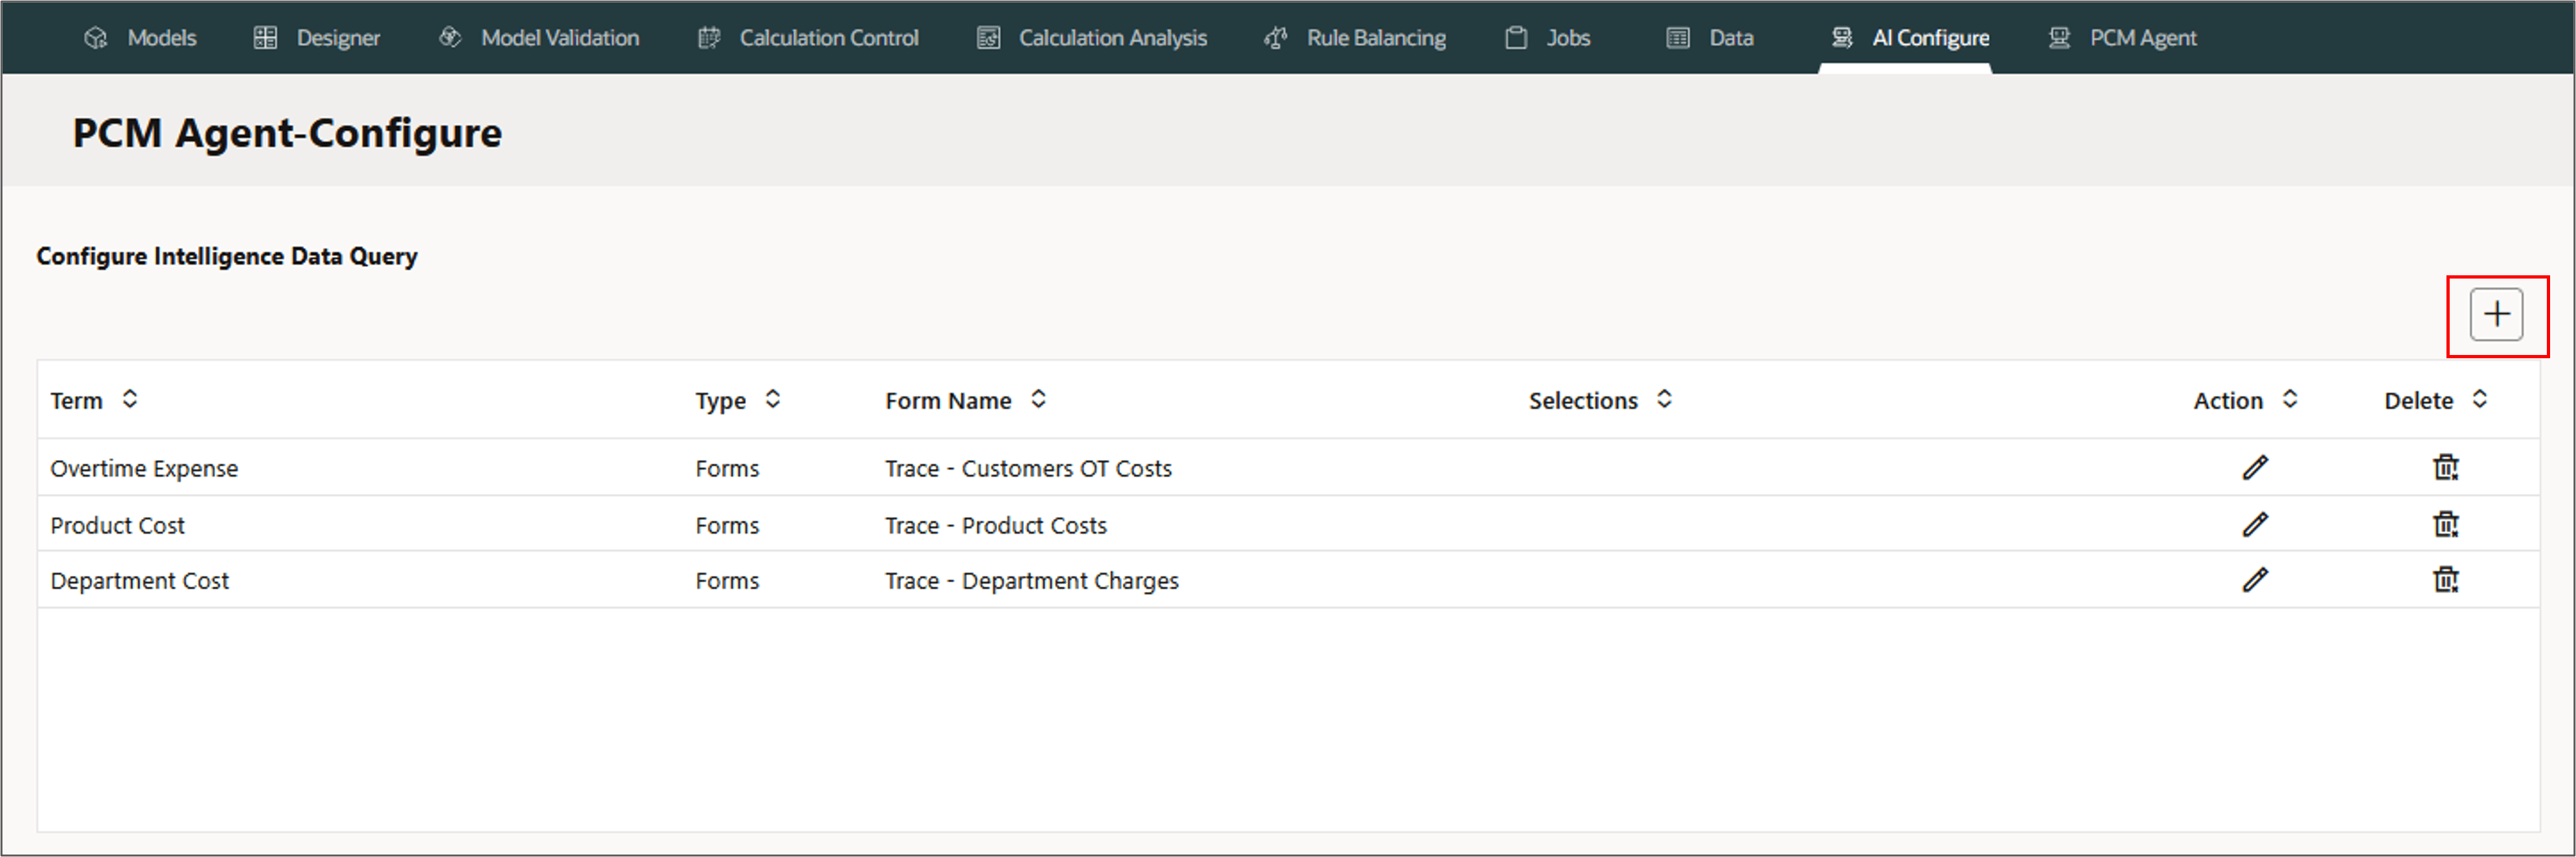The width and height of the screenshot is (2576, 857).
Task: Switch to the Designer tab
Action: point(317,38)
